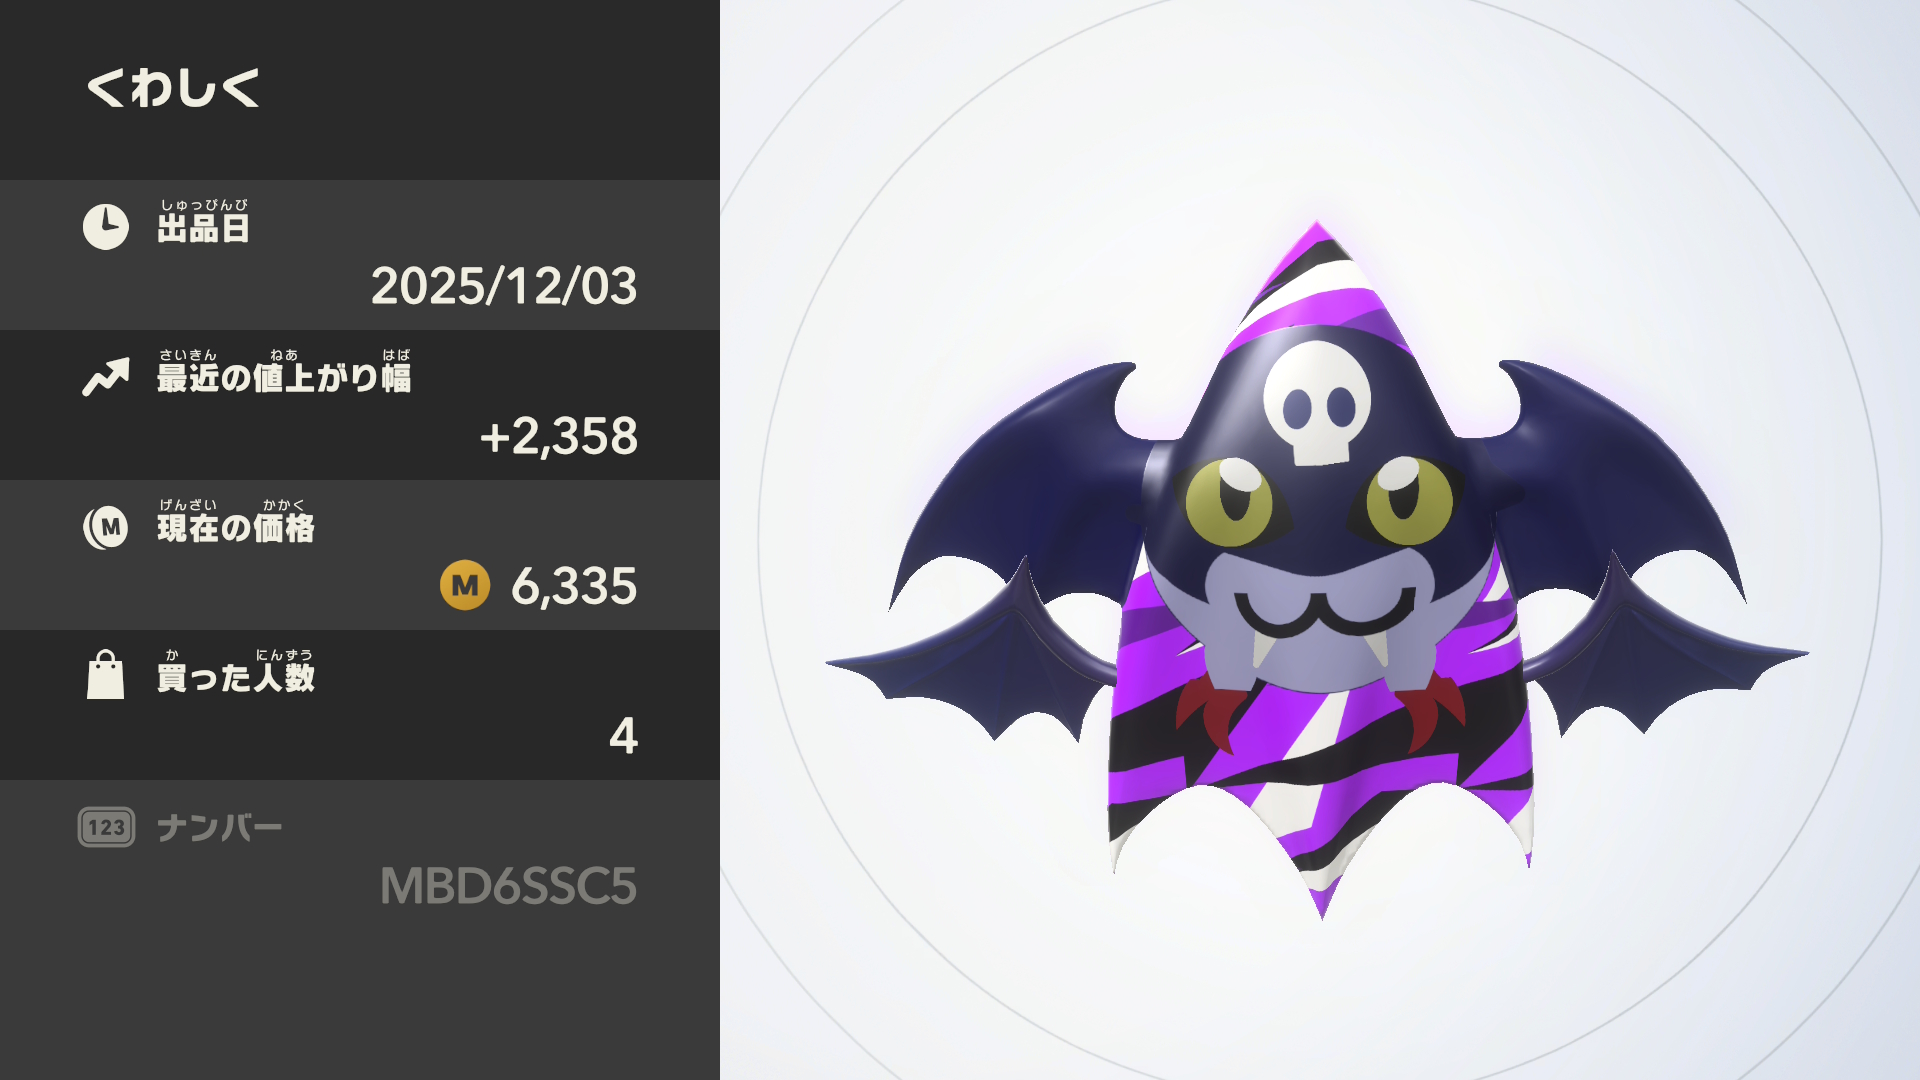Click the buyer count number 4
1920x1080 pixels.
tap(623, 736)
